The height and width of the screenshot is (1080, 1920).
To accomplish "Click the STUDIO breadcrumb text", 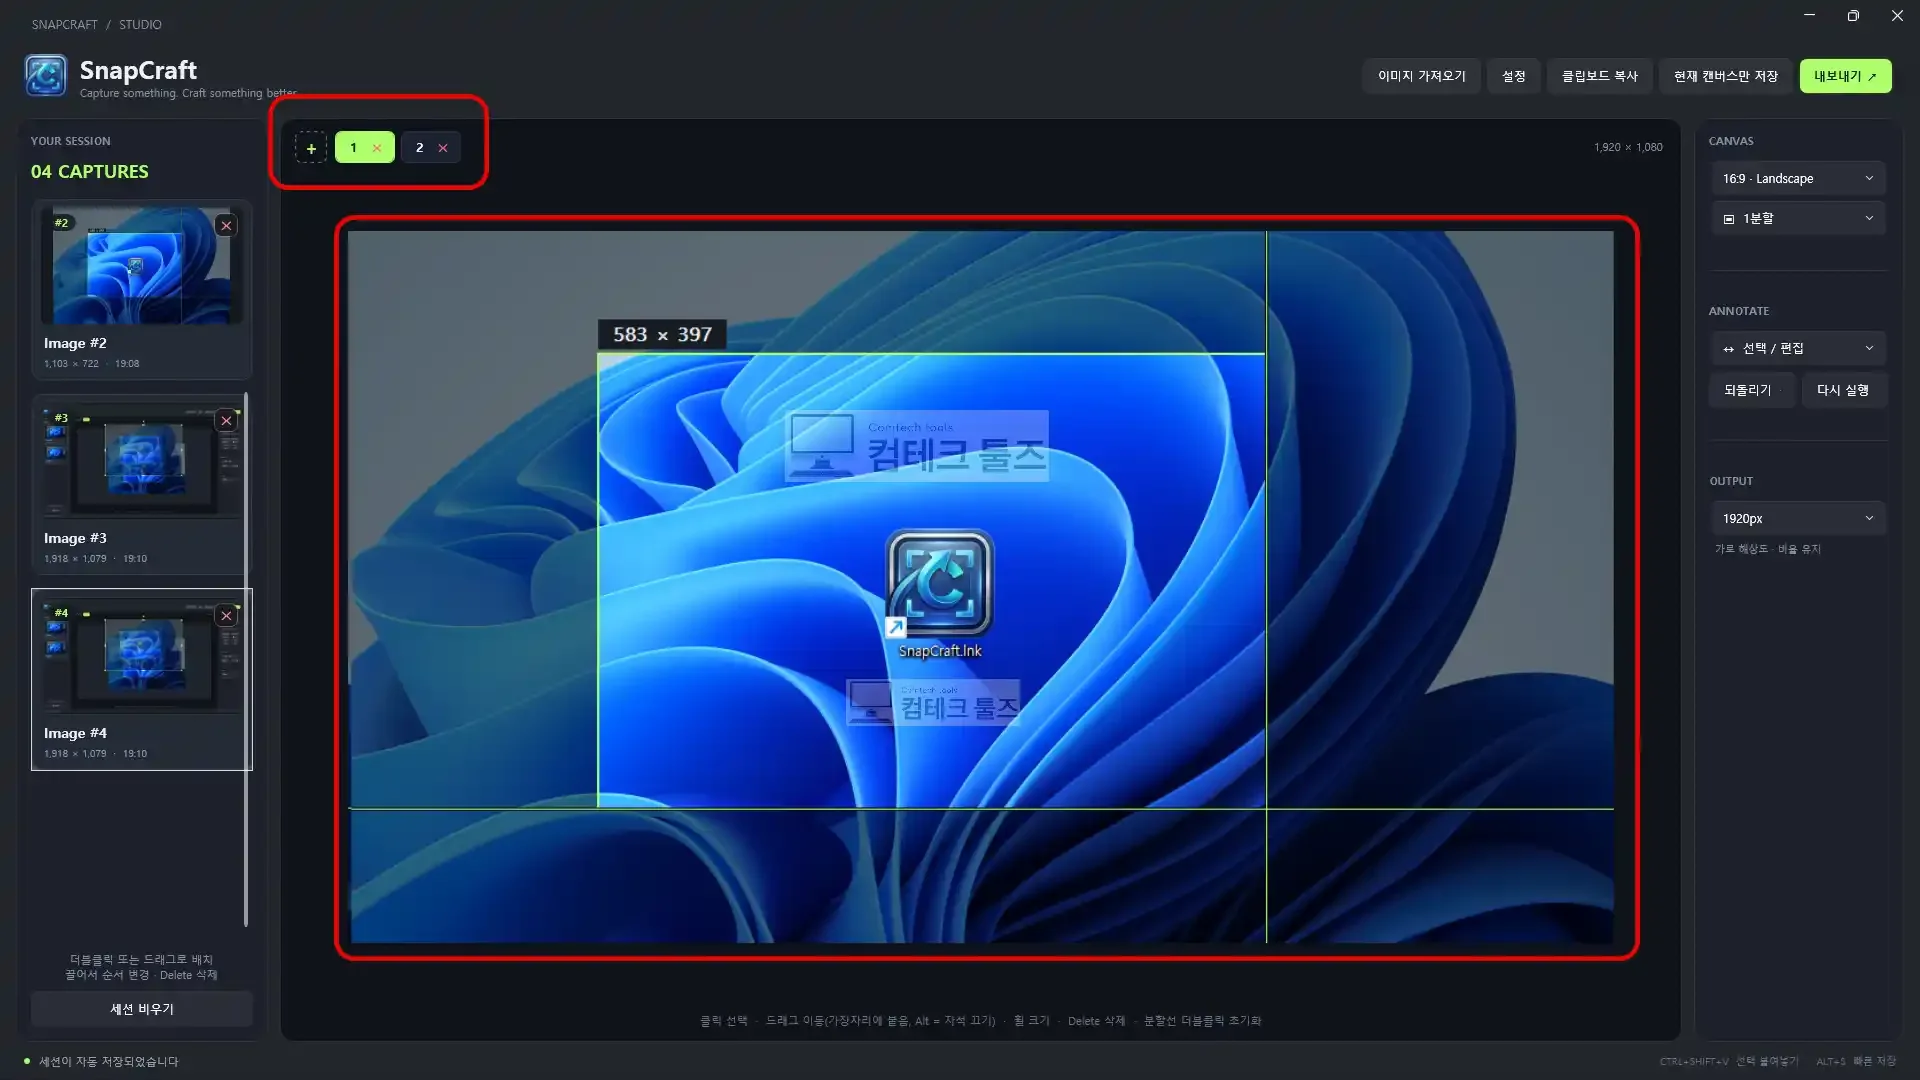I will (140, 25).
